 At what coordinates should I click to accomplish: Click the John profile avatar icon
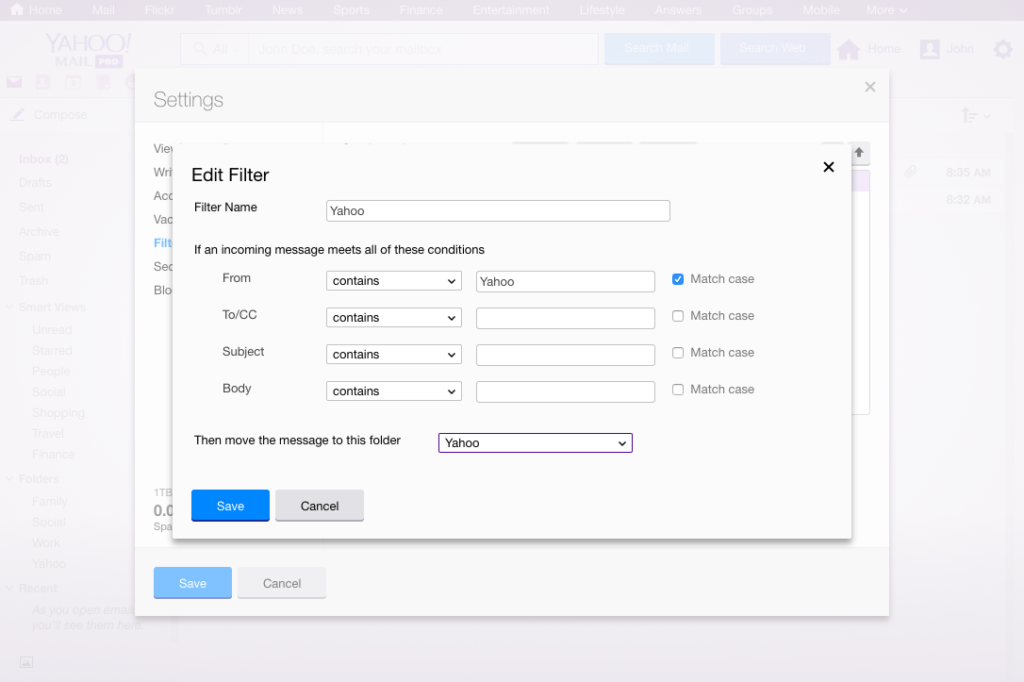point(930,49)
